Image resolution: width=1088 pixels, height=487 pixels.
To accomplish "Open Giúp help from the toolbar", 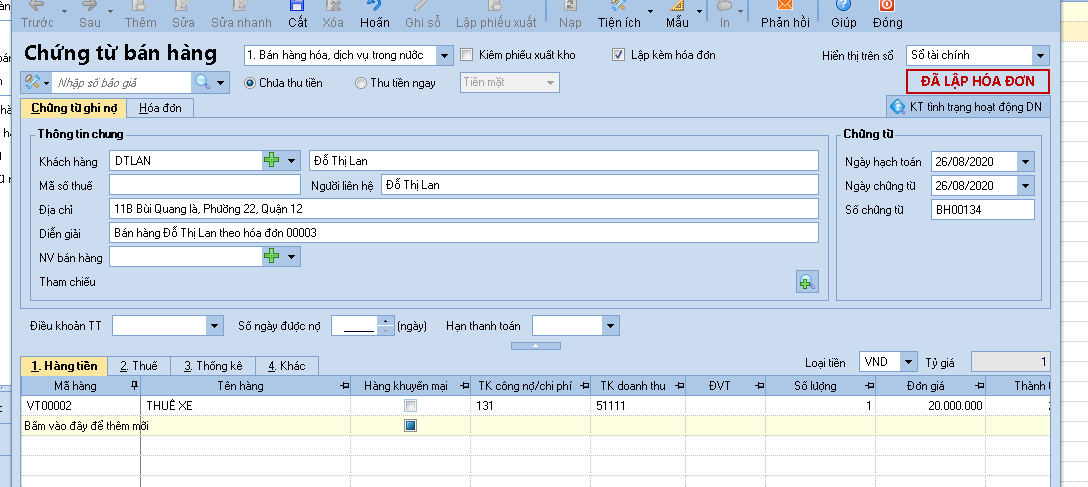I will (x=843, y=14).
